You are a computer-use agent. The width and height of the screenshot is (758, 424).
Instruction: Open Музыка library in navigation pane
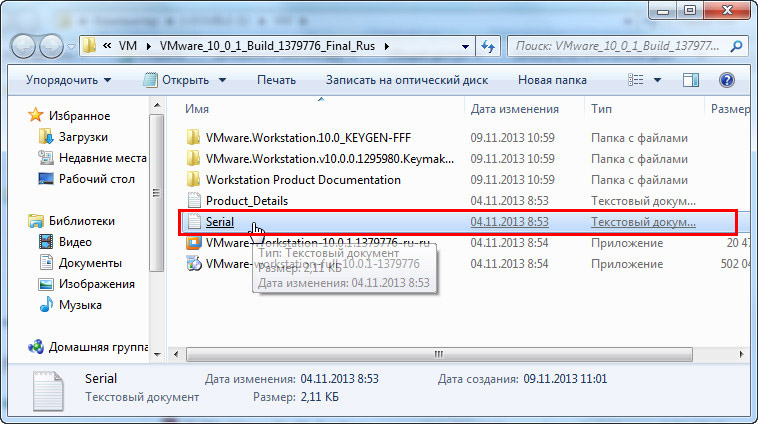80,306
